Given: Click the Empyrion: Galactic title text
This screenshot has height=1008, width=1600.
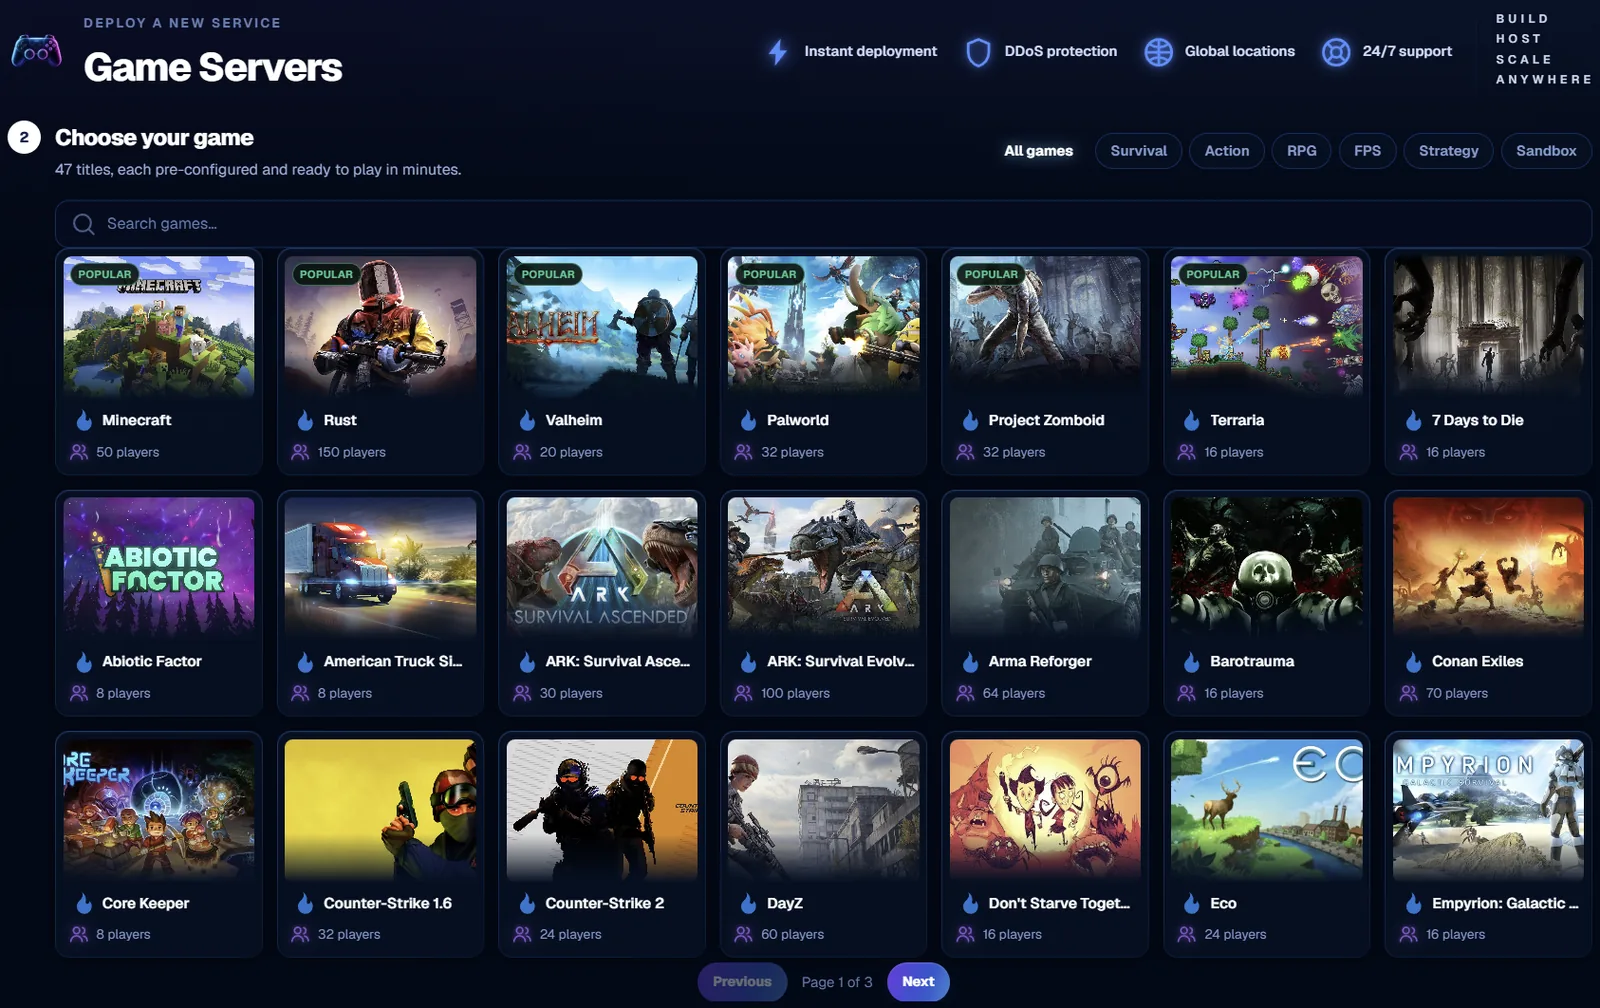Looking at the screenshot, I should click(1505, 904).
